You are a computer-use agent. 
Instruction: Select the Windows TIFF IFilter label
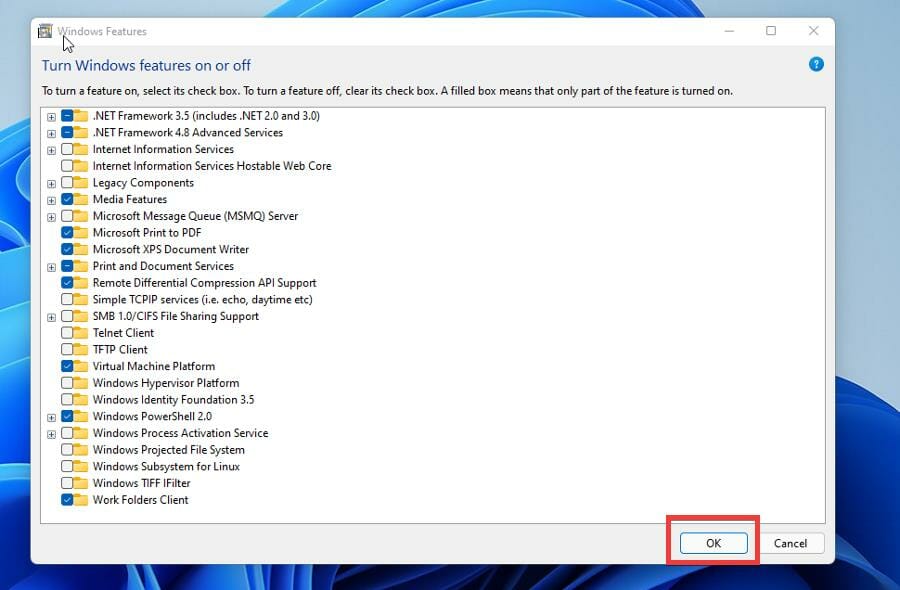pos(141,483)
